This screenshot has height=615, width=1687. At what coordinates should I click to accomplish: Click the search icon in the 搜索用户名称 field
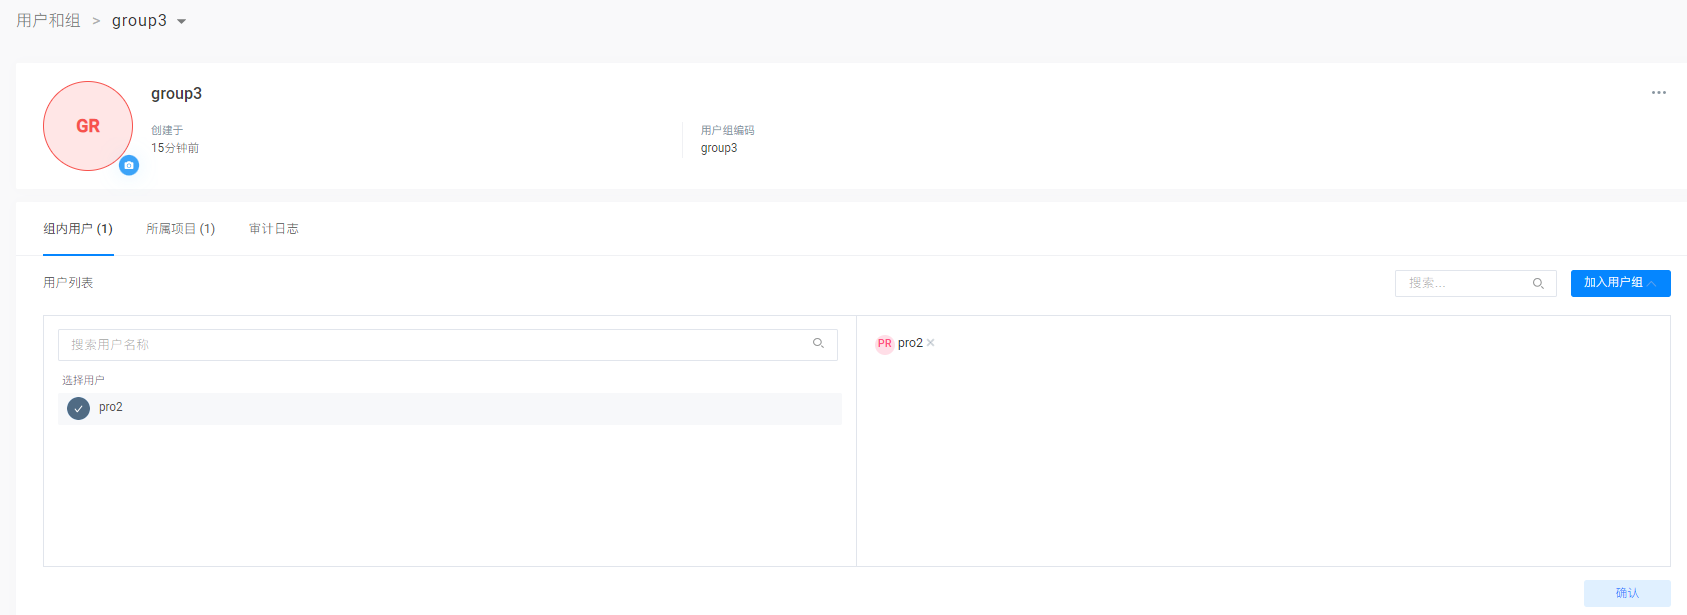pos(818,344)
